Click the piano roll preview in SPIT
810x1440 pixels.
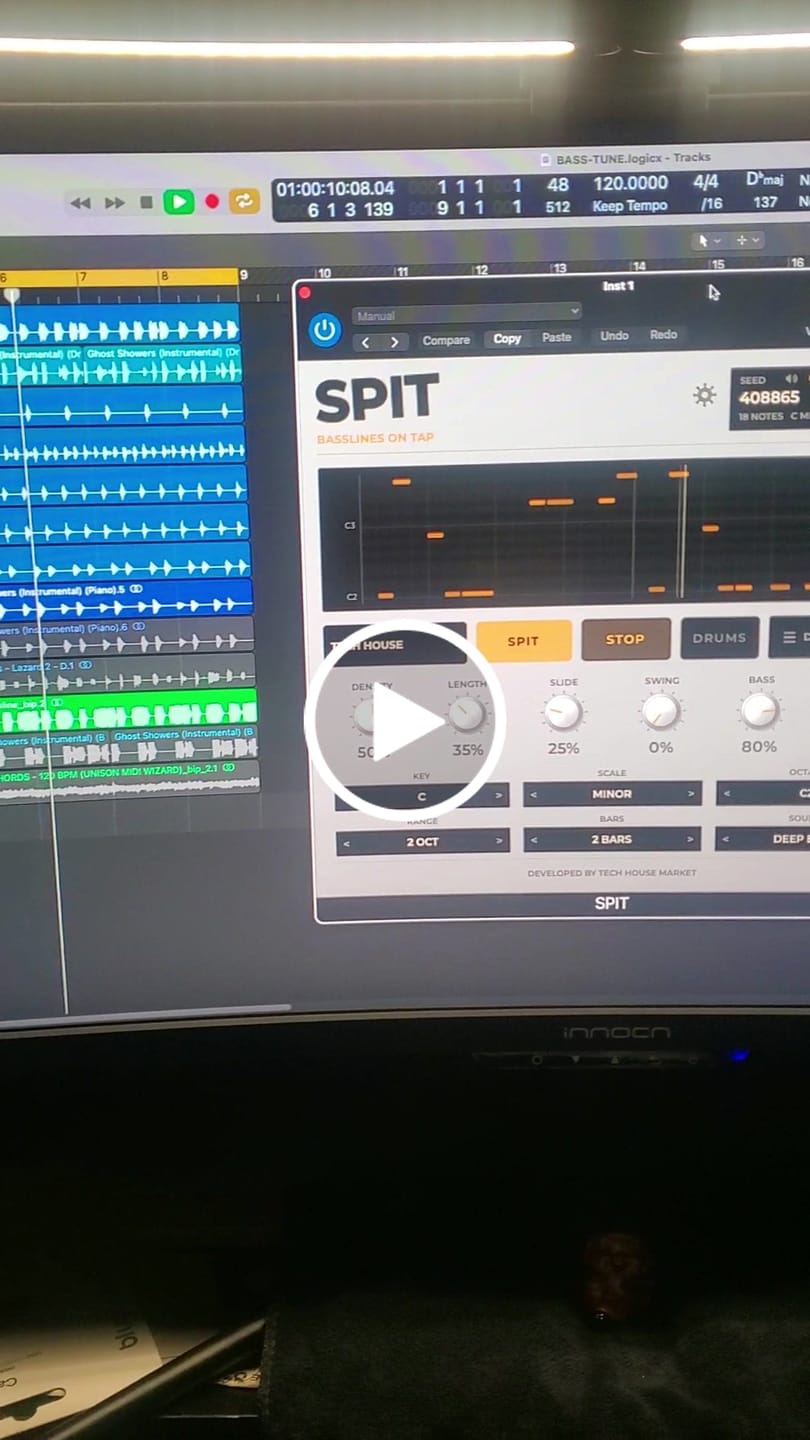point(564,535)
